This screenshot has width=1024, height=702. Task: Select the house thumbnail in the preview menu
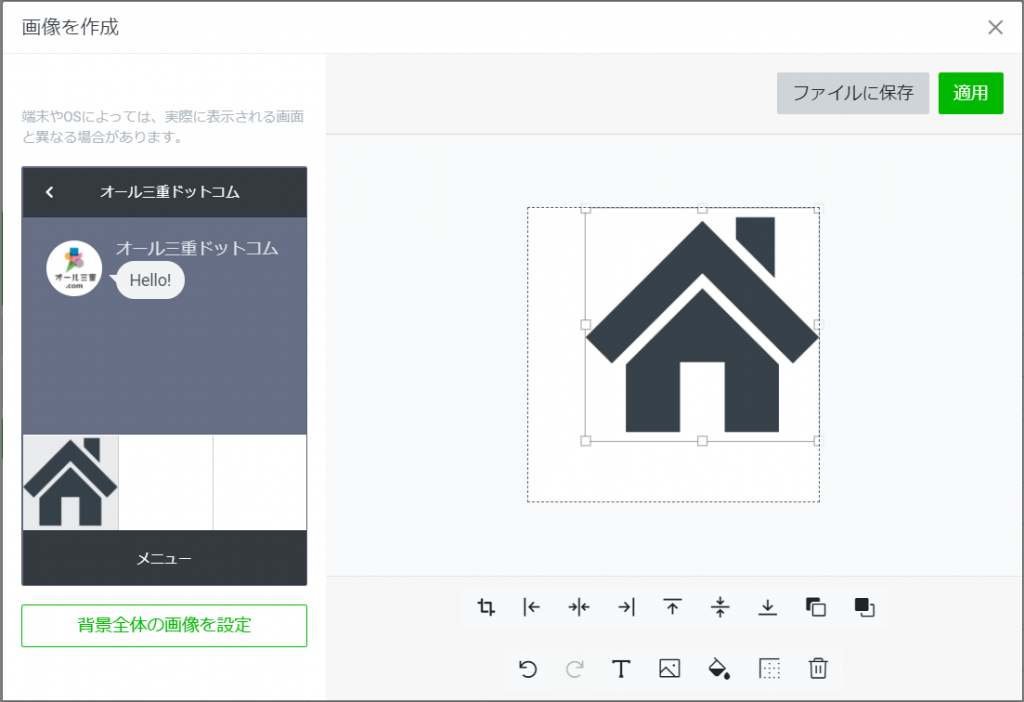[x=70, y=483]
